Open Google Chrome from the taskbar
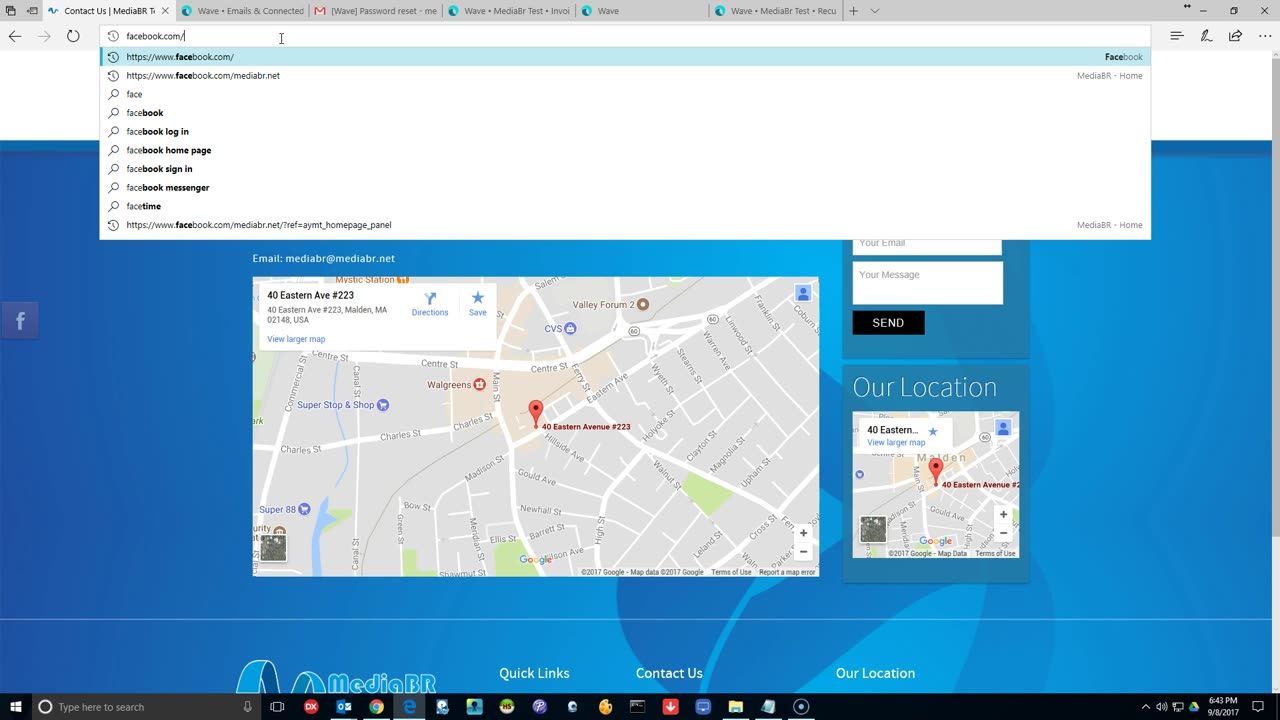The width and height of the screenshot is (1280, 720). (x=376, y=707)
